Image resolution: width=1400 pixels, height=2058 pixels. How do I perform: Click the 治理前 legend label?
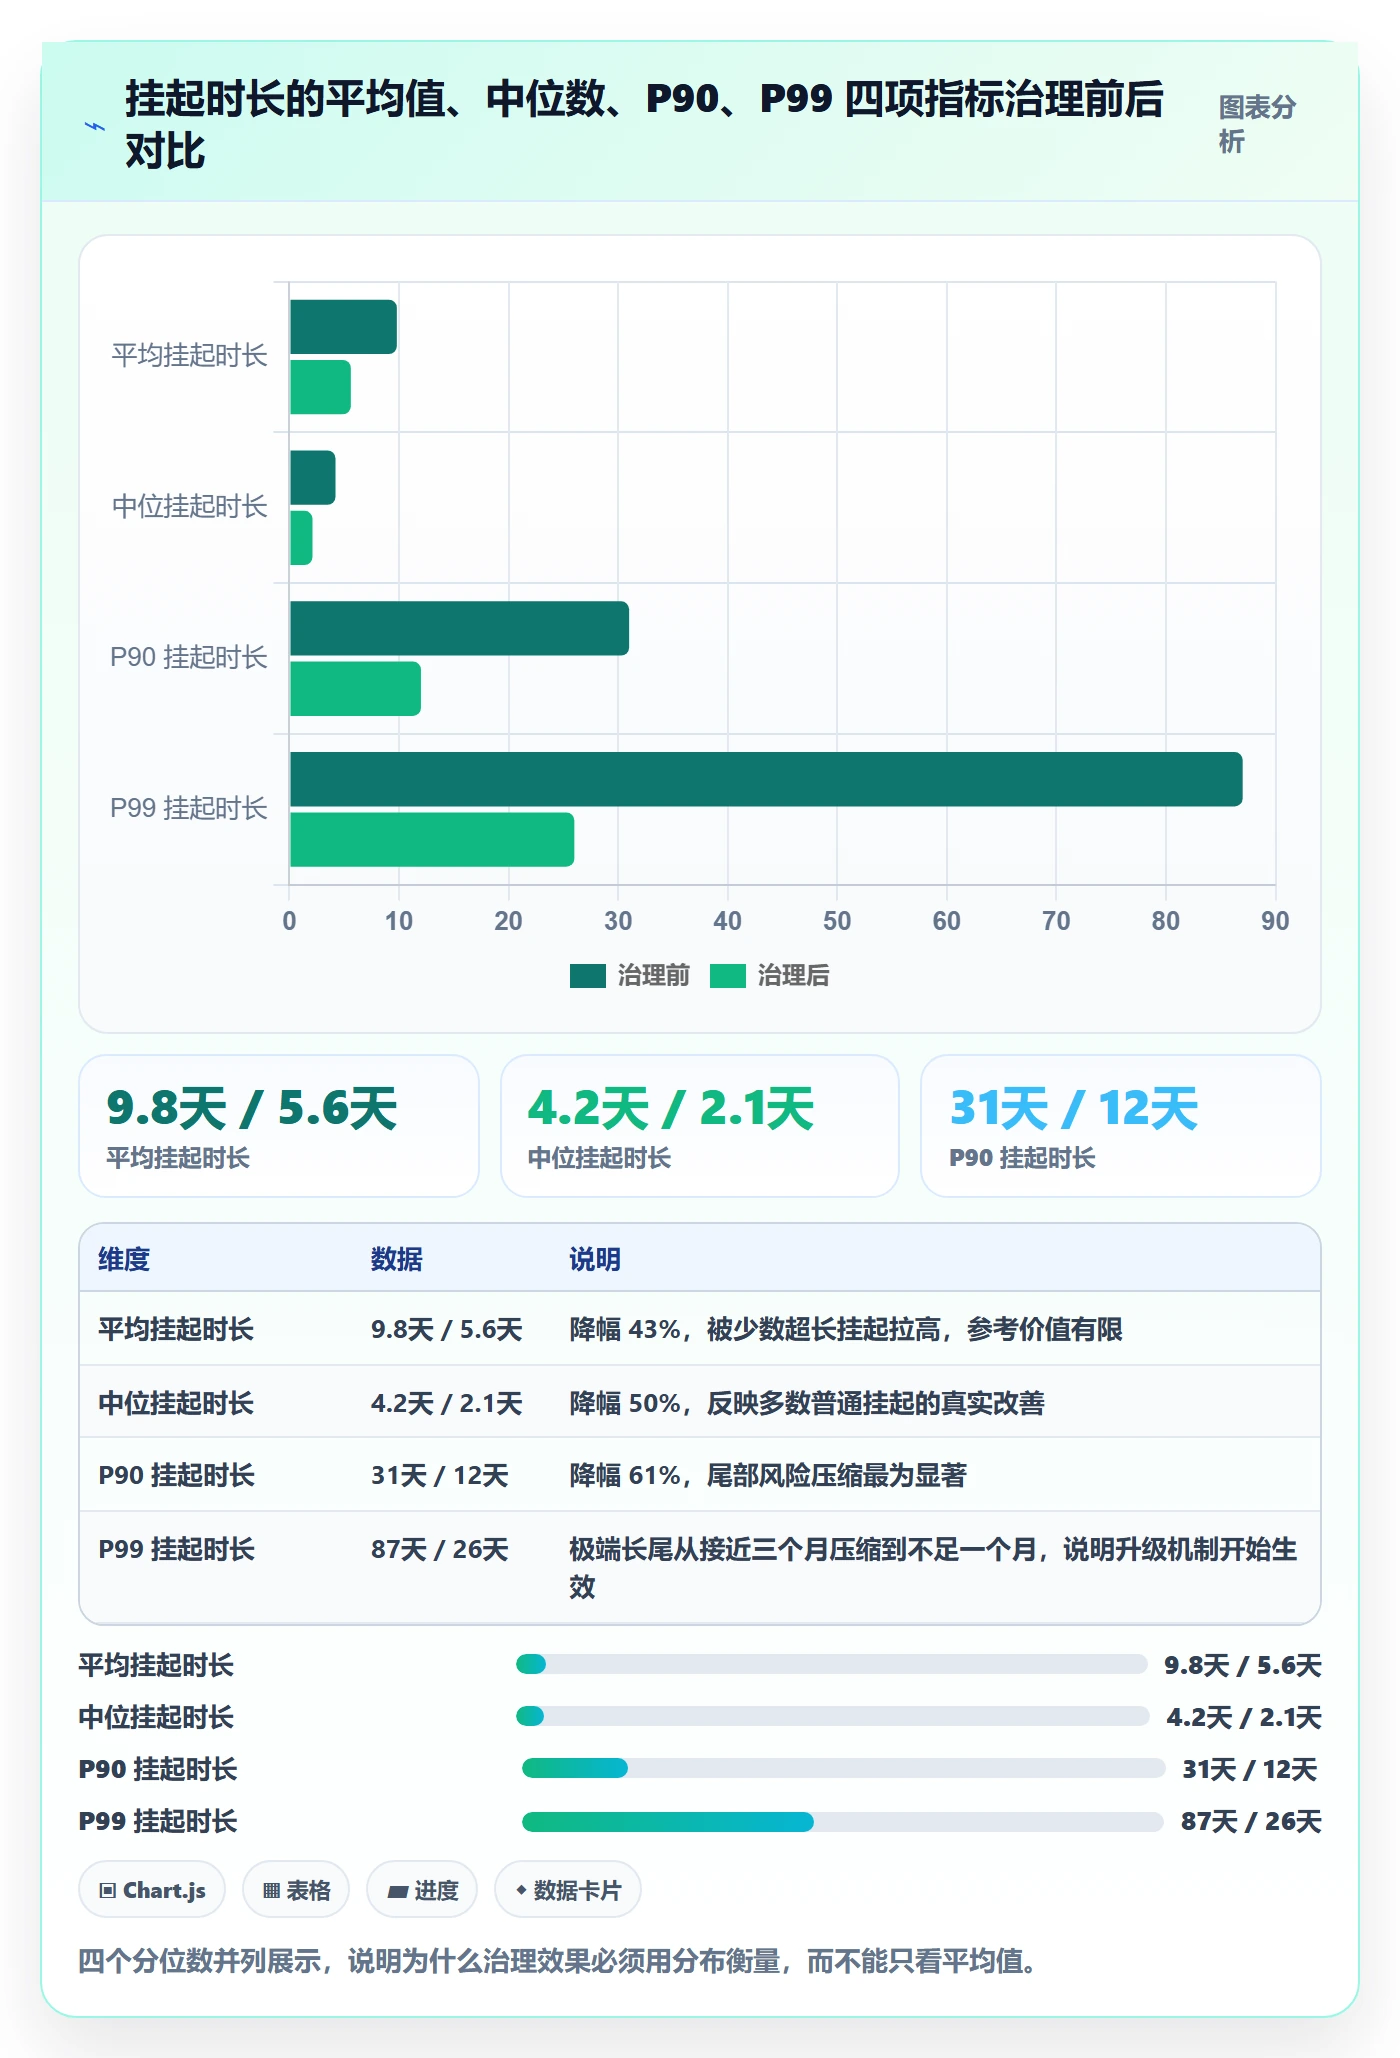[x=653, y=976]
